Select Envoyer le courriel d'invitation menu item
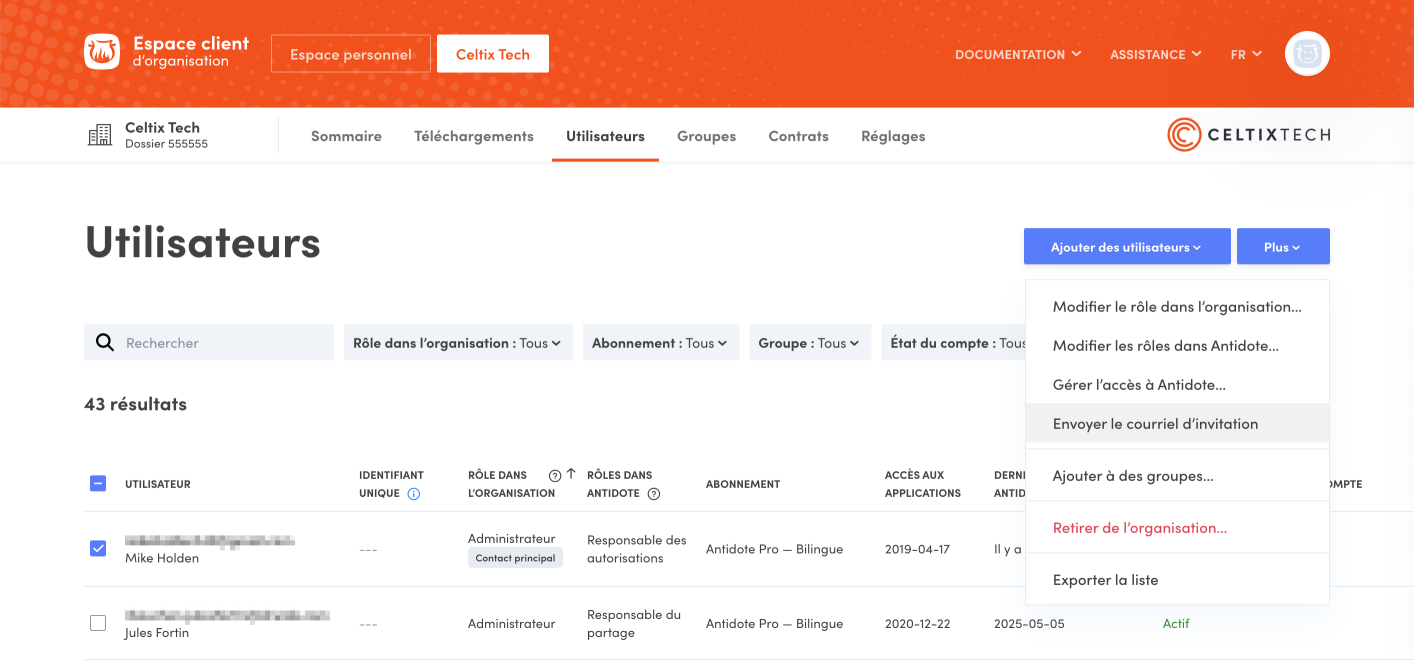This screenshot has width=1414, height=664. click(x=1155, y=424)
